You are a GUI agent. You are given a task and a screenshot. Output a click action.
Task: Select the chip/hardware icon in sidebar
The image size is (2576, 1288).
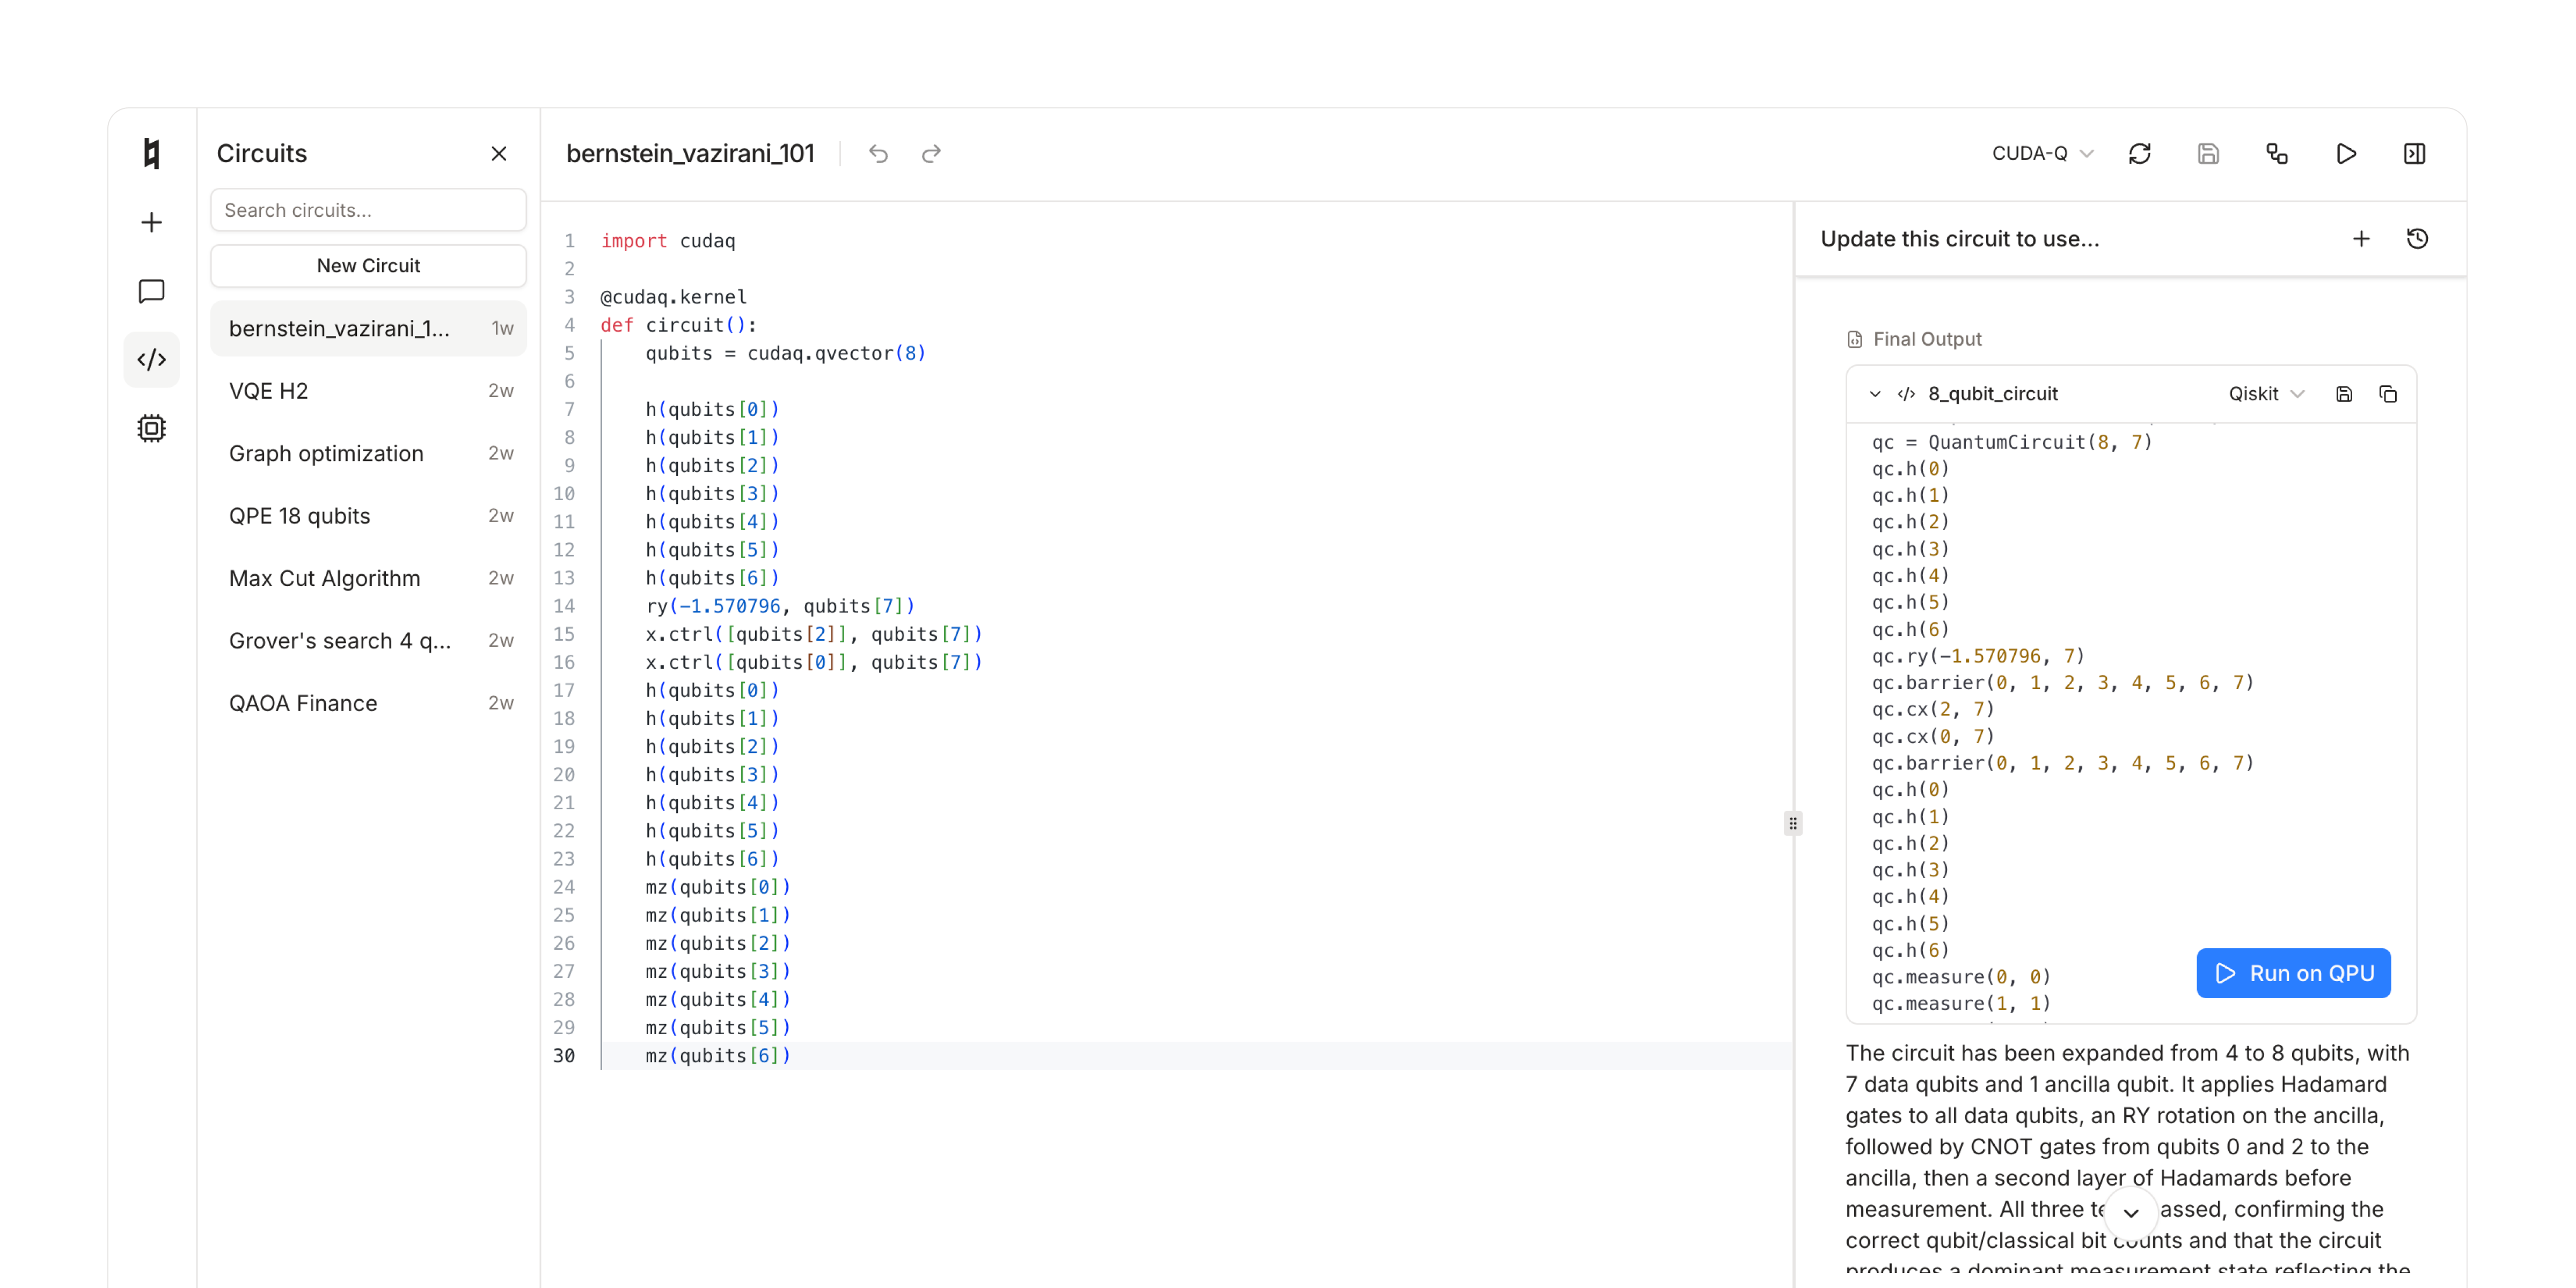click(x=151, y=428)
